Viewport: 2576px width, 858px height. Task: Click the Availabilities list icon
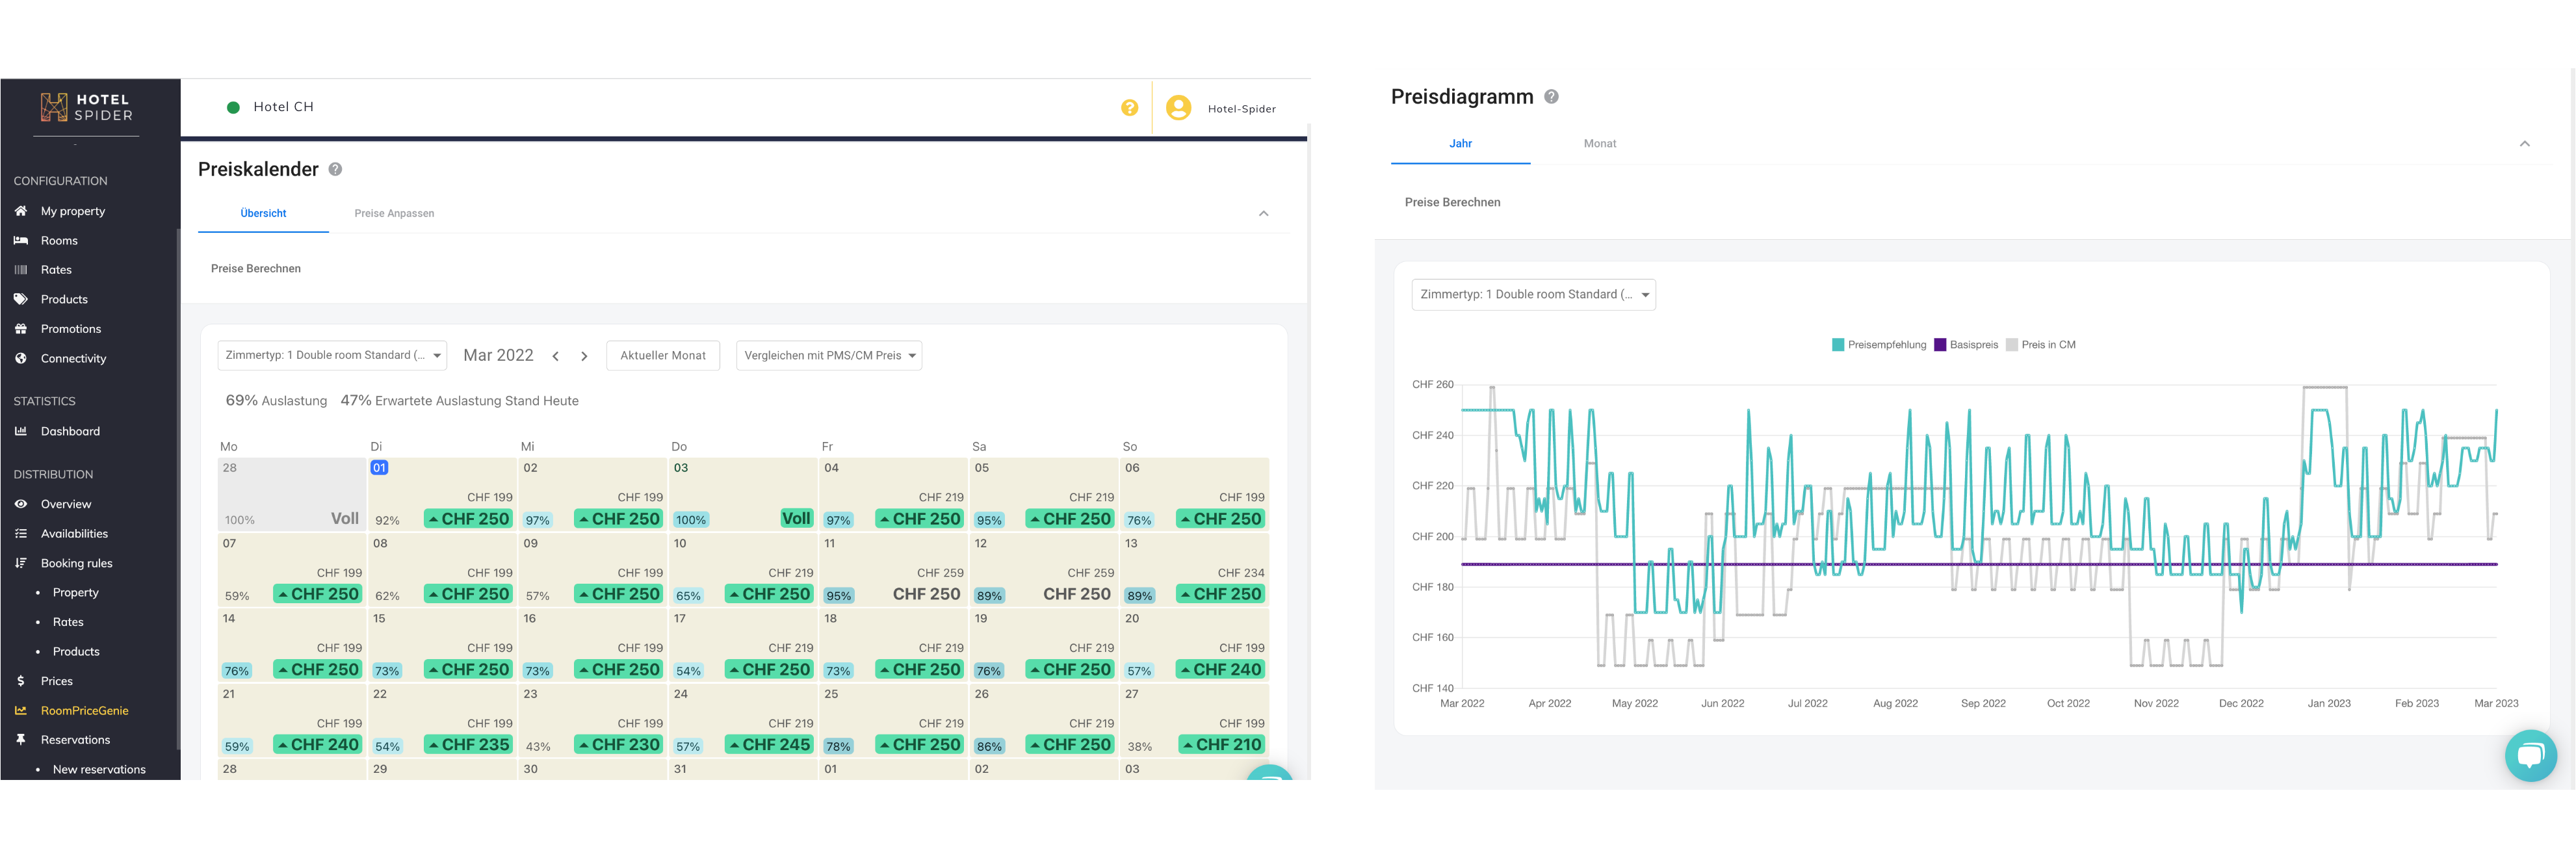pos(20,534)
